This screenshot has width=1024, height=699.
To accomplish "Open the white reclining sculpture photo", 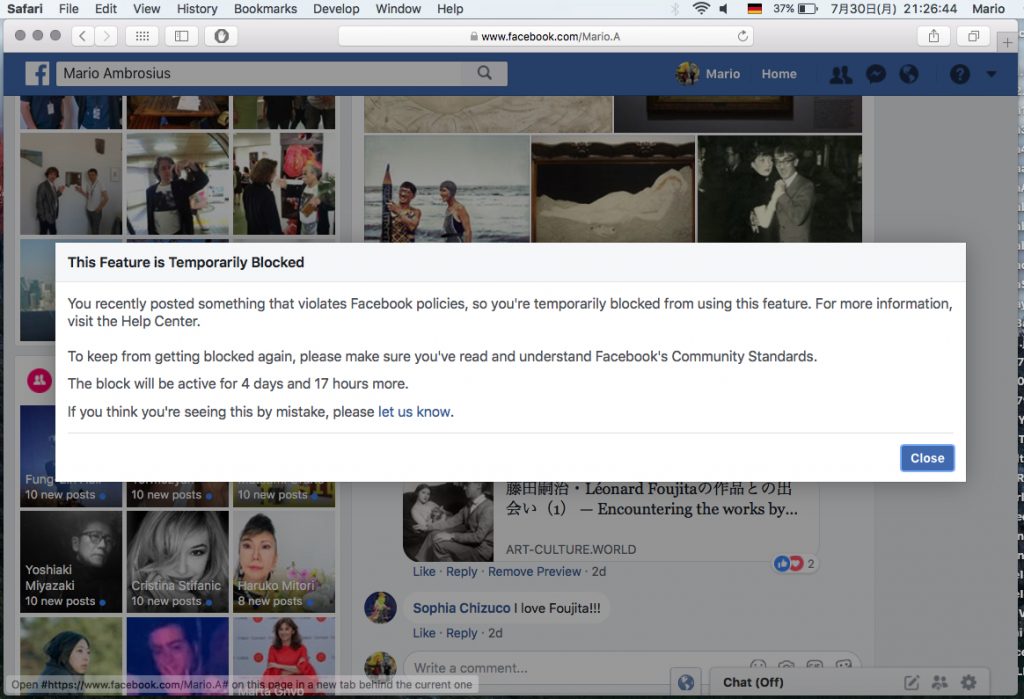I will coord(613,189).
